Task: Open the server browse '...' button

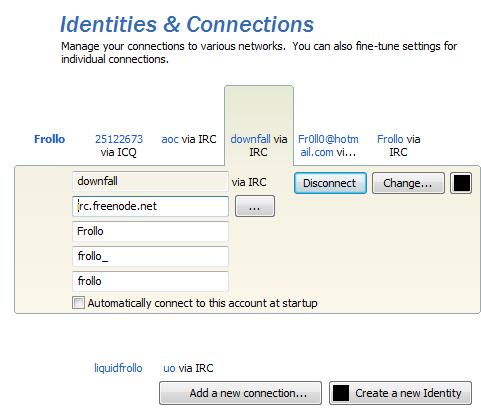Action: (255, 206)
